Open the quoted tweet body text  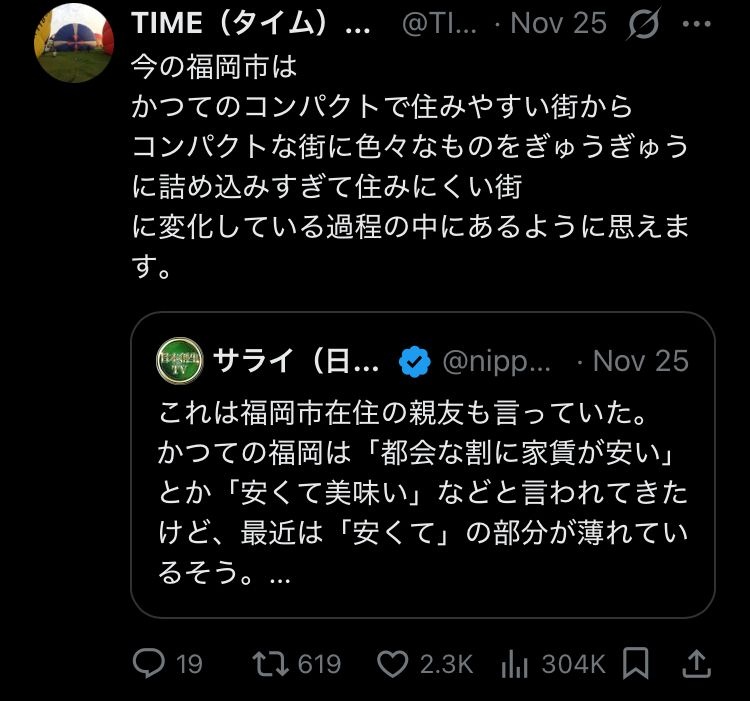[420, 490]
